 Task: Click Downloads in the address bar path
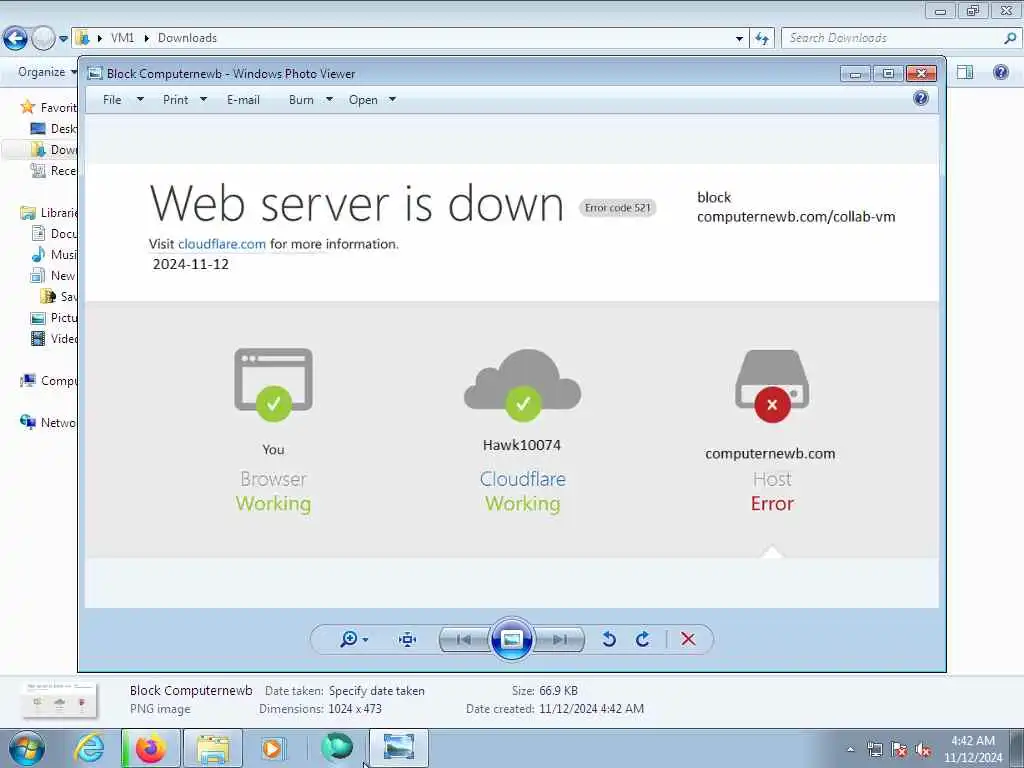(187, 38)
